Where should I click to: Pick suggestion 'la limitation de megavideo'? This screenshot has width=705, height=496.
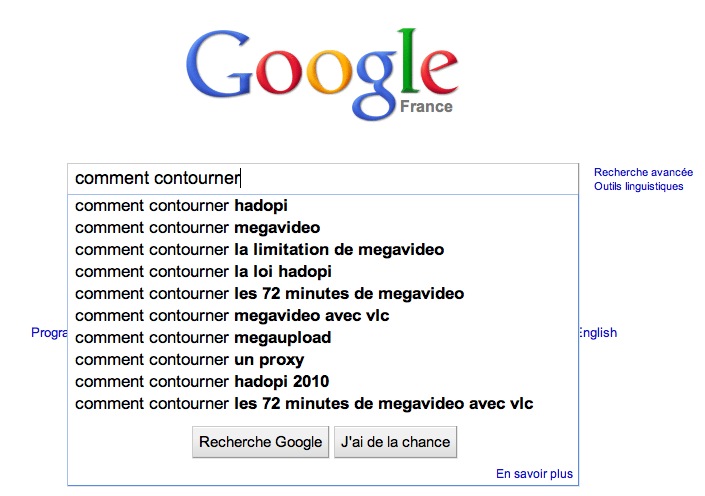click(x=259, y=250)
